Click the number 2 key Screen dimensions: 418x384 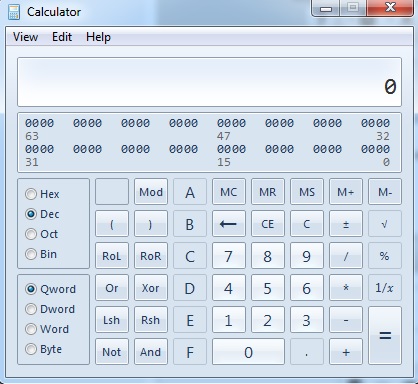(268, 320)
